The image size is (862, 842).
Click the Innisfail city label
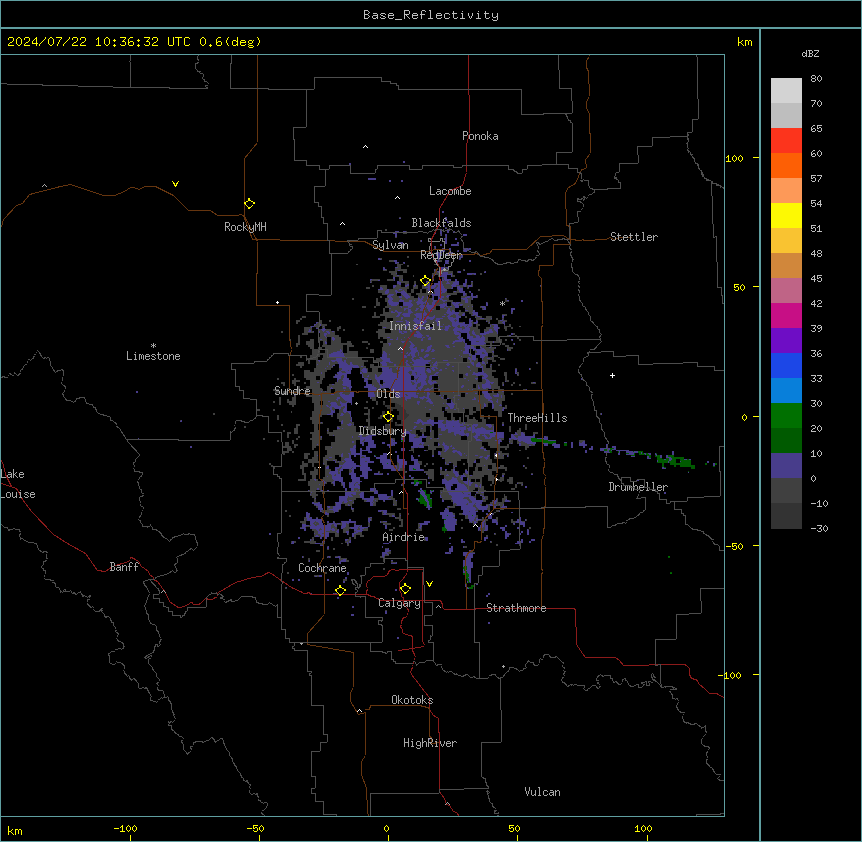point(415,326)
